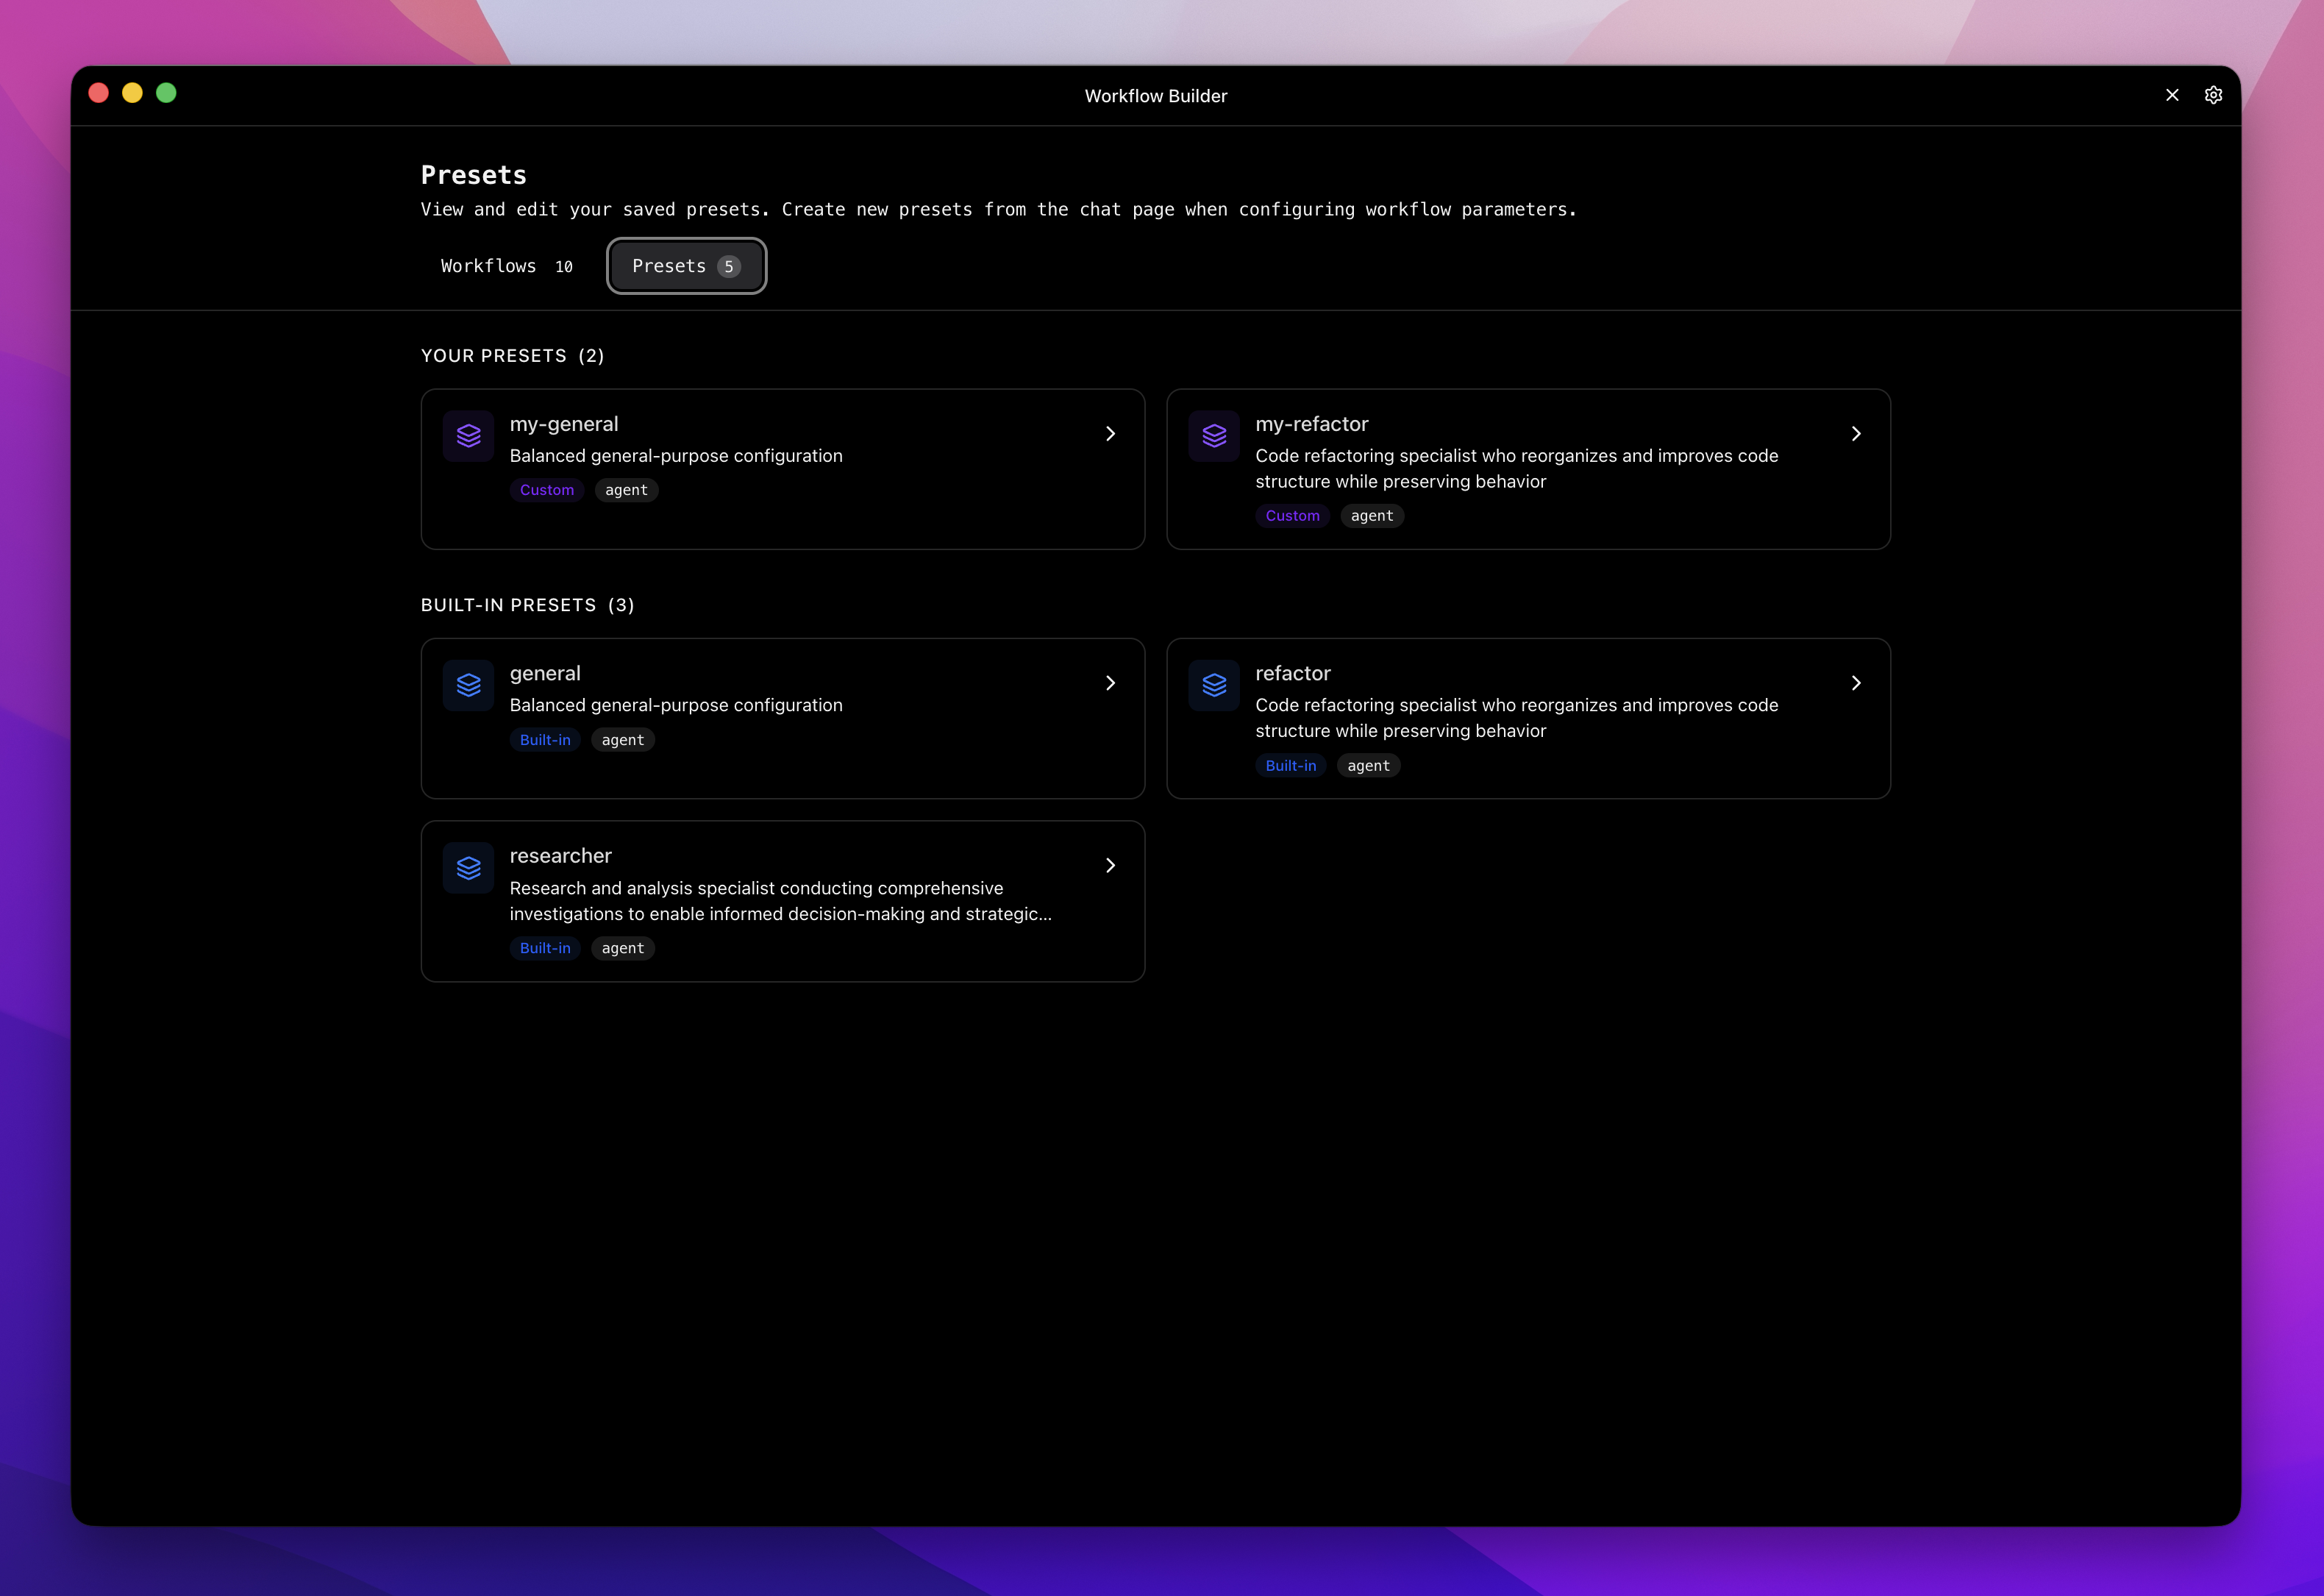Open the refactor preset card

coord(1529,718)
